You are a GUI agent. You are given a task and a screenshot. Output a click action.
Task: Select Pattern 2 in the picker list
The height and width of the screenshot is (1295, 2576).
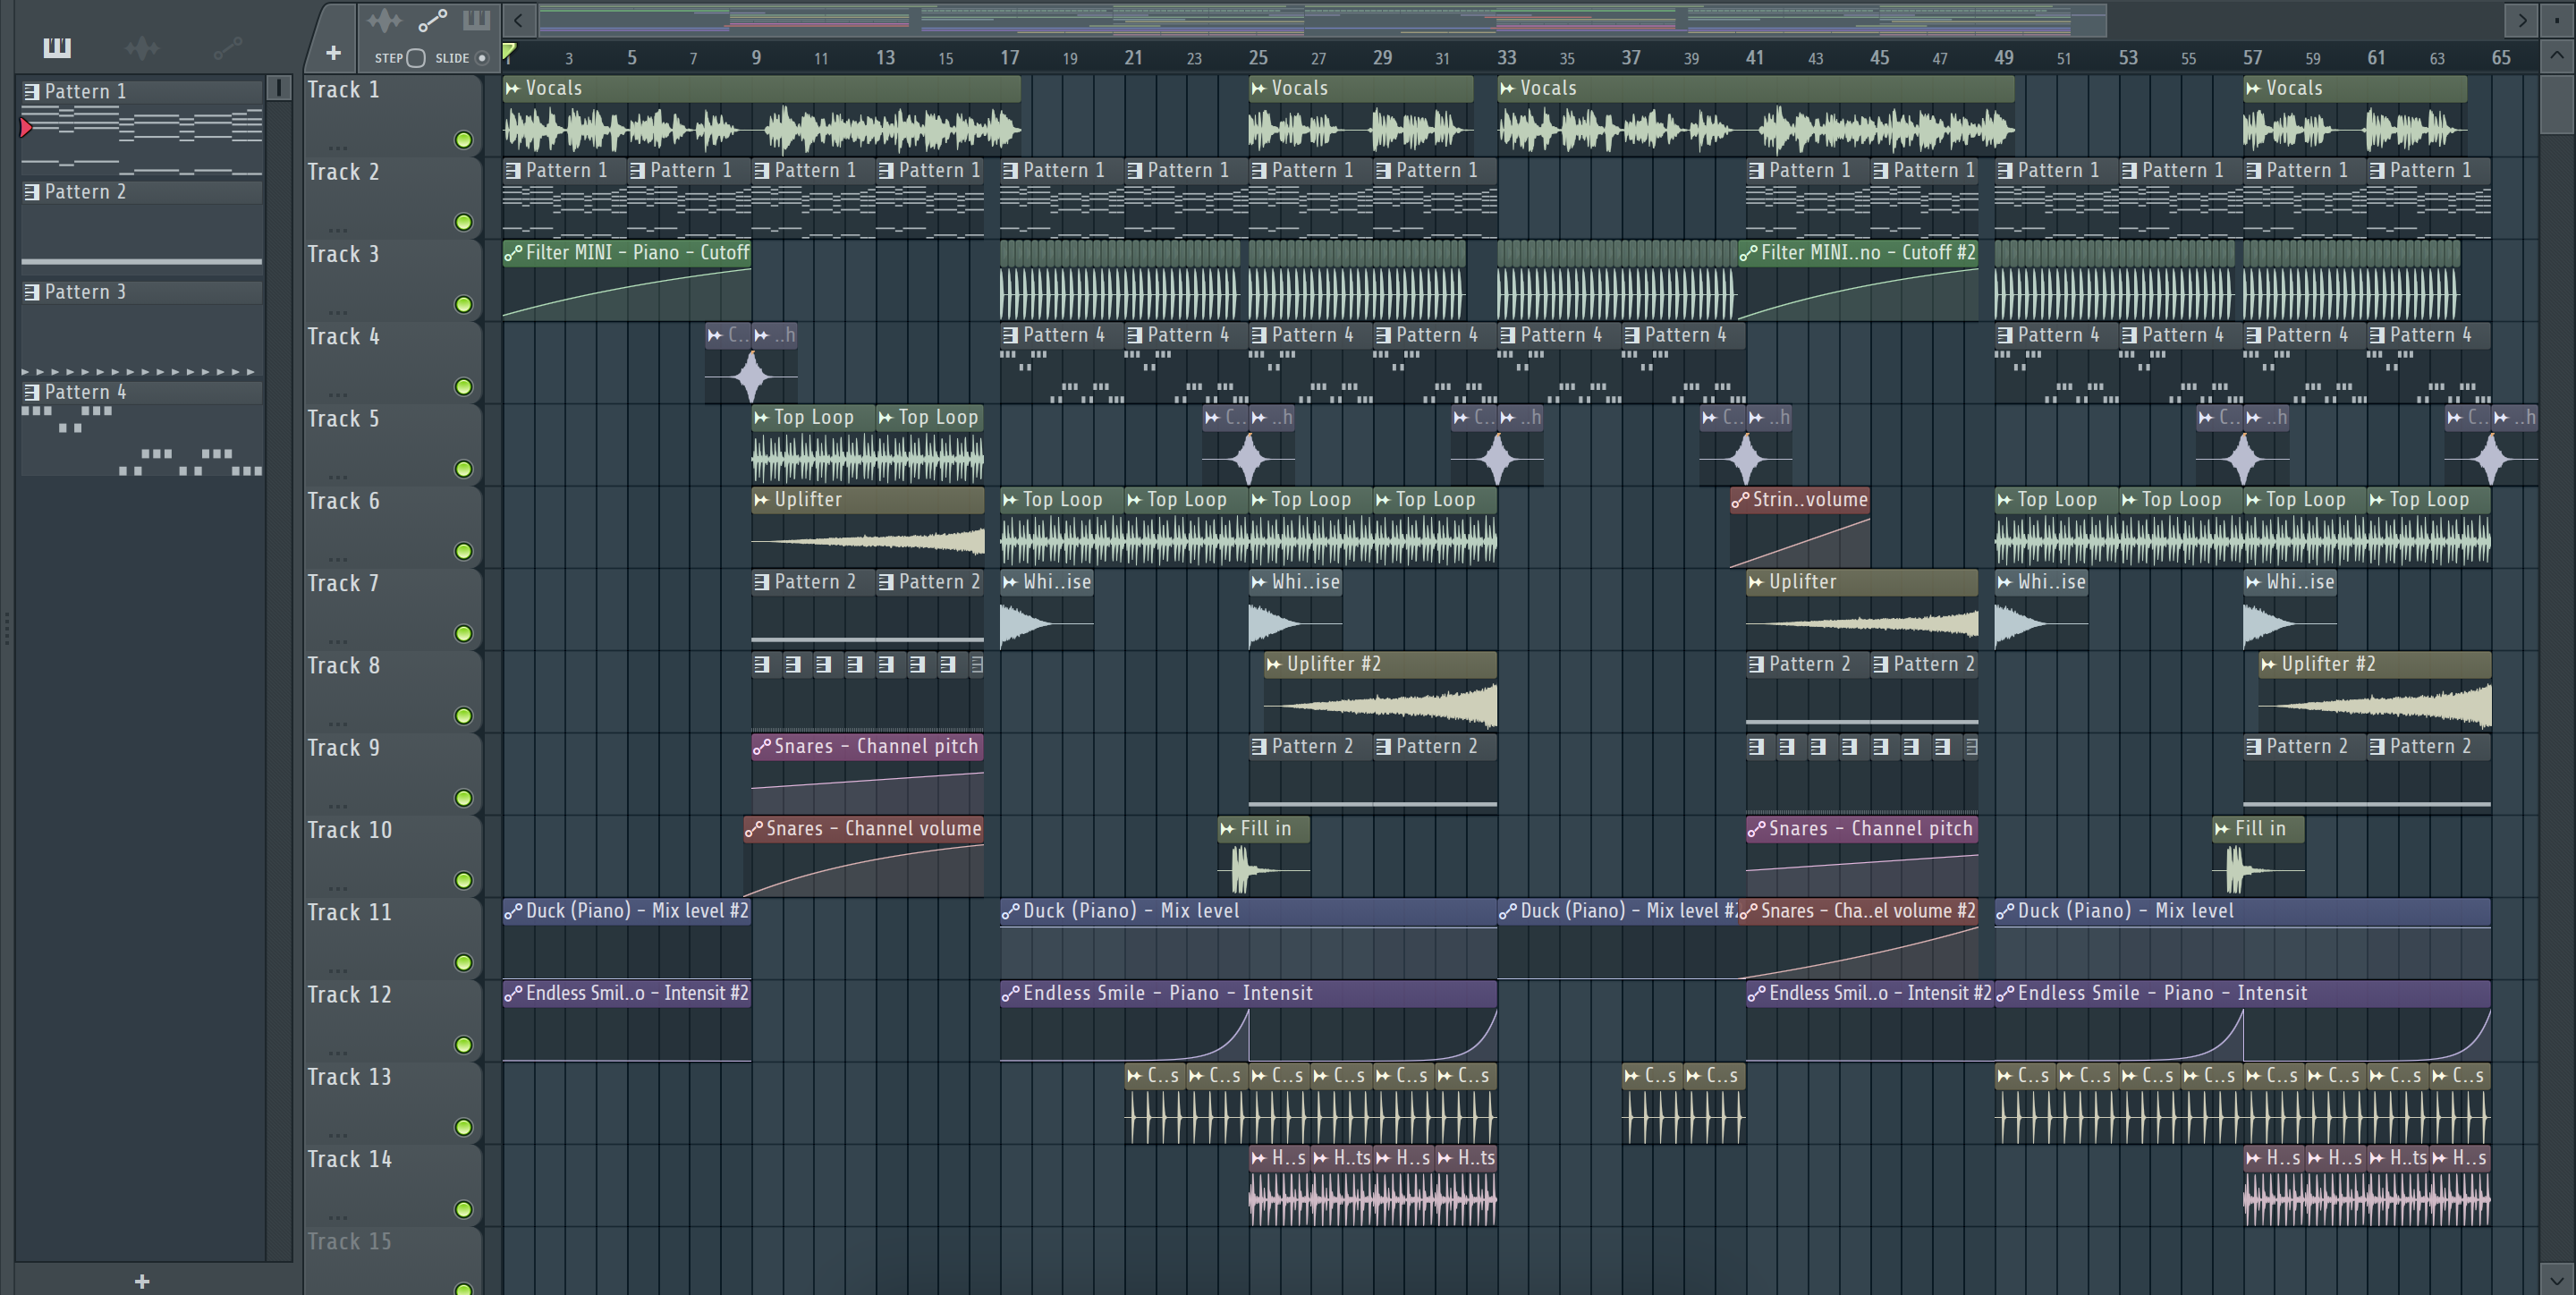(x=142, y=192)
